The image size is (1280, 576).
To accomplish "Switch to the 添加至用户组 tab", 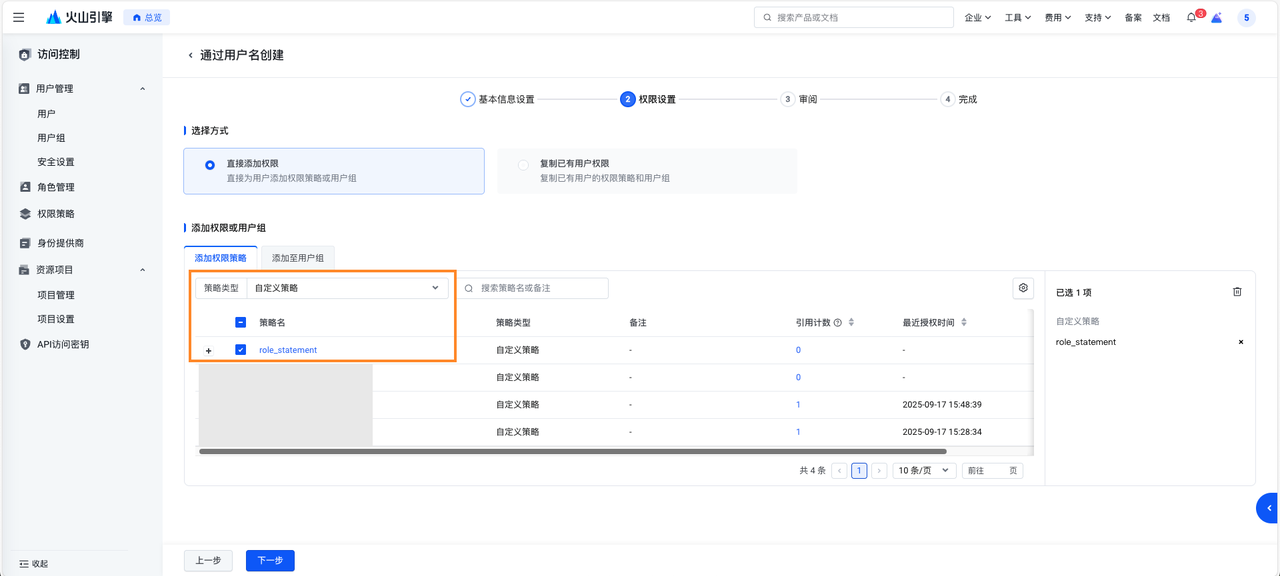I will [x=298, y=258].
